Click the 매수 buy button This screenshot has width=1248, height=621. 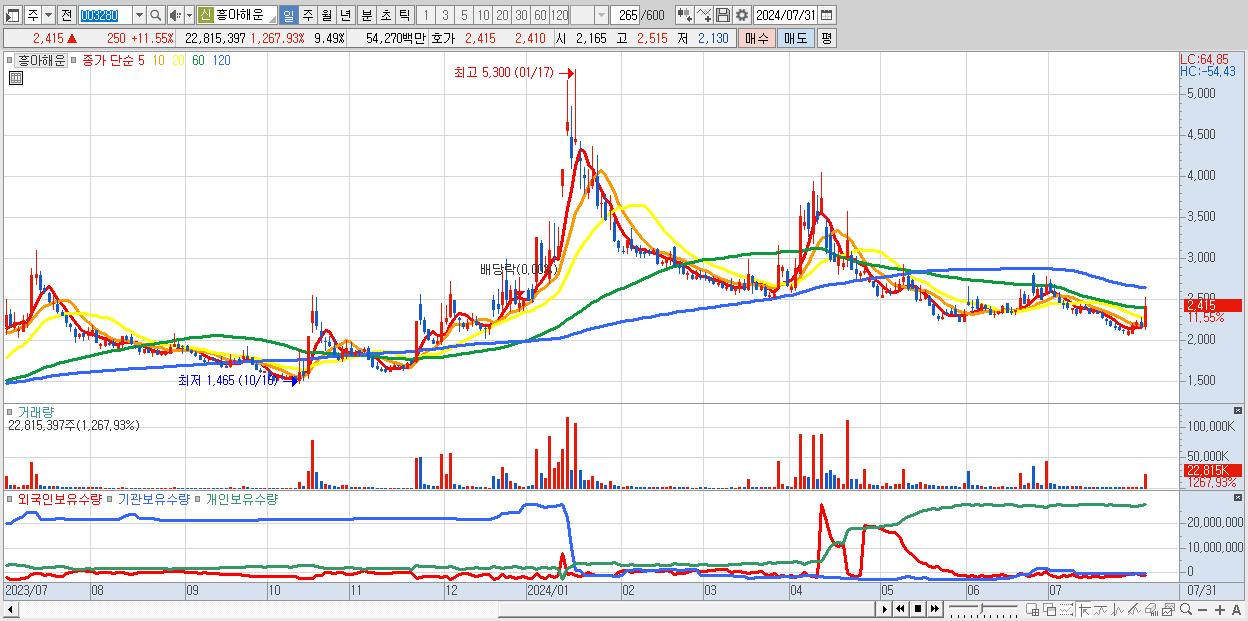click(757, 38)
